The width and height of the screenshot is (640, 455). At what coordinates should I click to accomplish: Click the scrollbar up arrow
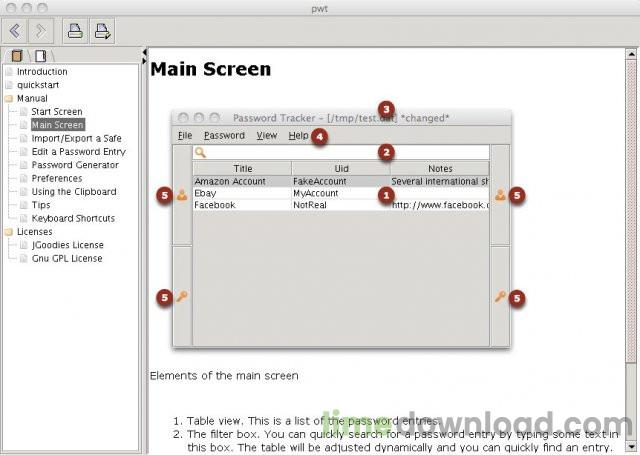coord(631,54)
